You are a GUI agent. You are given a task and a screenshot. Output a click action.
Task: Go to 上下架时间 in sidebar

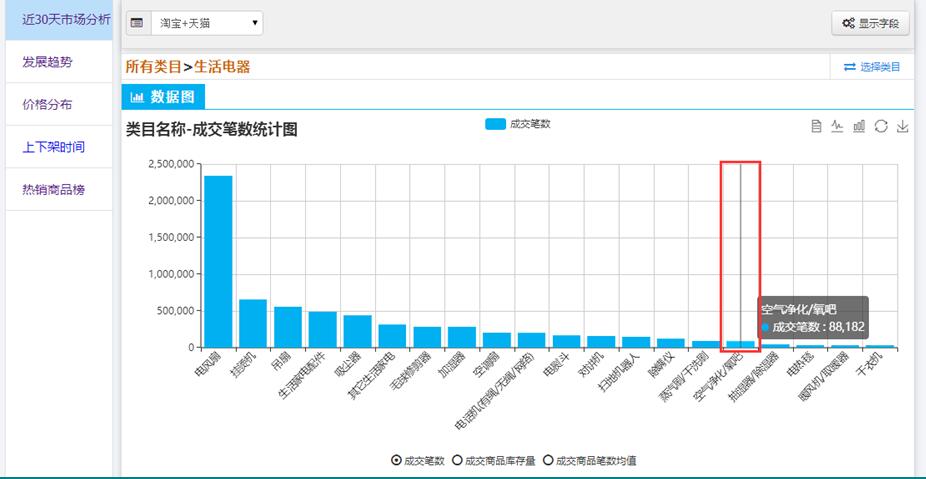[53, 147]
